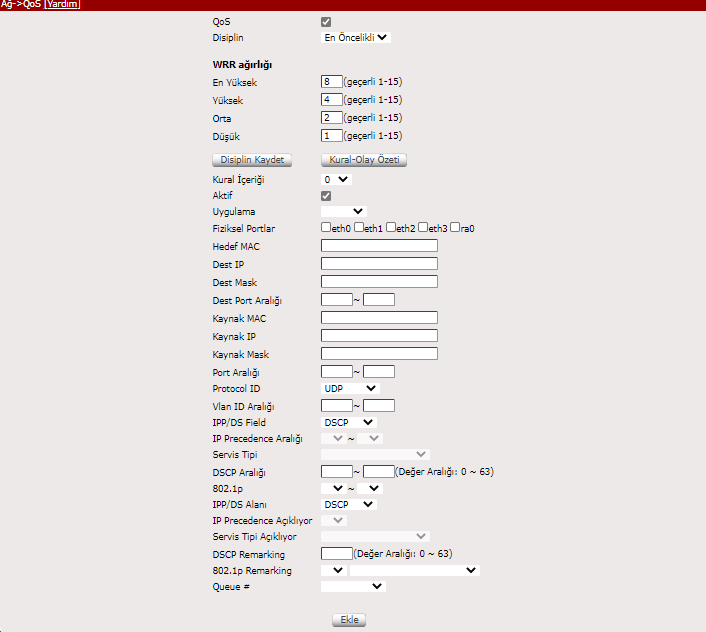Click the Dest Mask input field
This screenshot has height=632, width=706.
point(379,281)
